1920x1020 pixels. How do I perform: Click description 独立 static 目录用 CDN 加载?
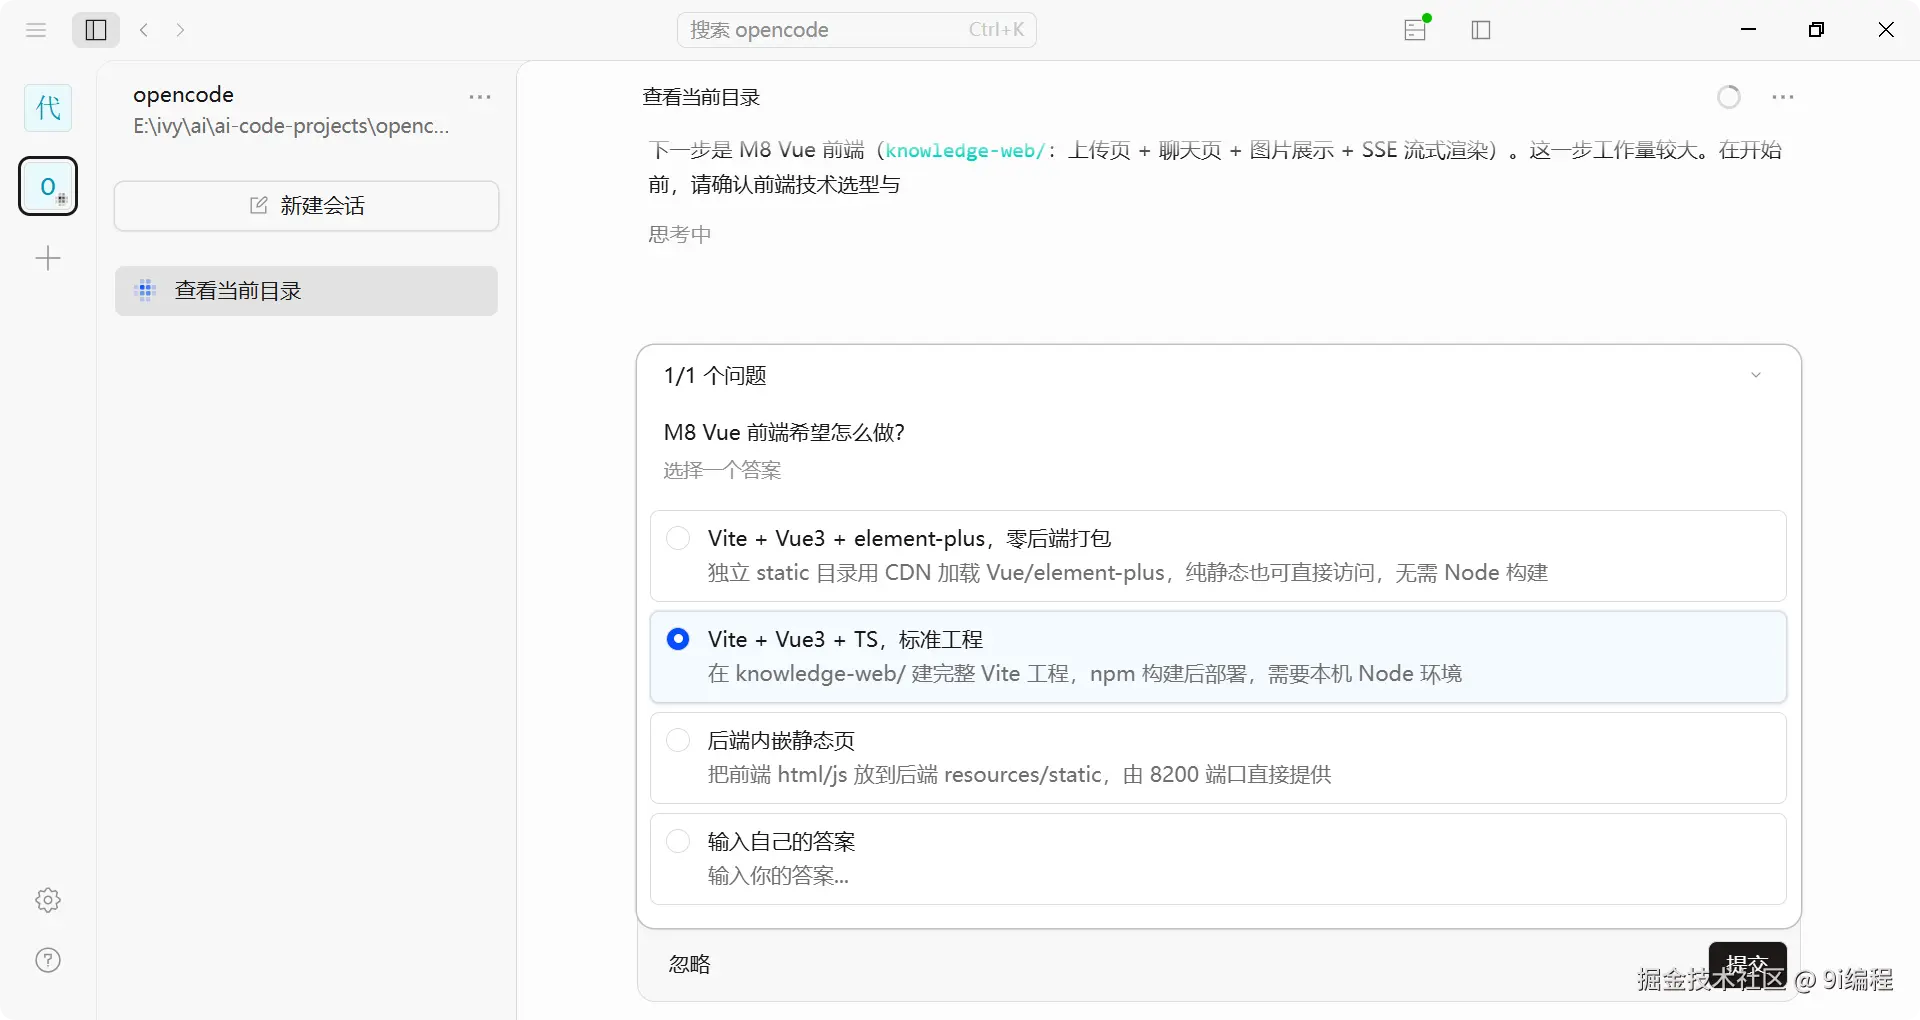[1127, 573]
